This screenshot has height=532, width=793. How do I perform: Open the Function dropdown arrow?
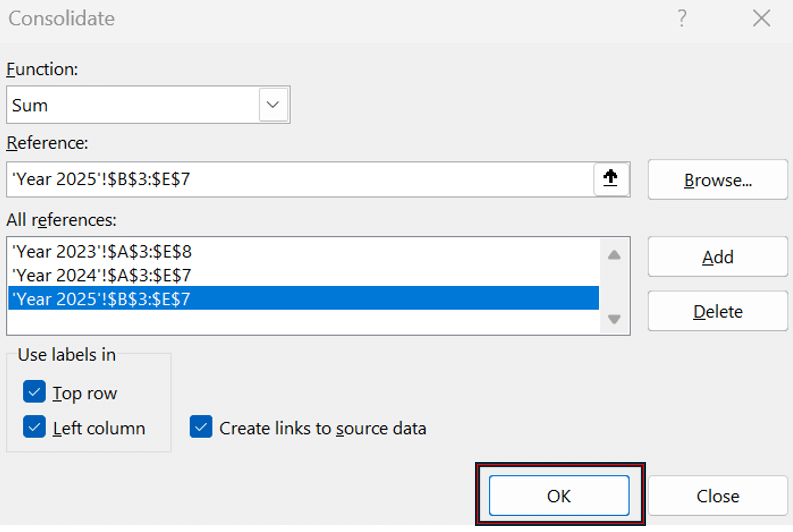pyautogui.click(x=274, y=104)
